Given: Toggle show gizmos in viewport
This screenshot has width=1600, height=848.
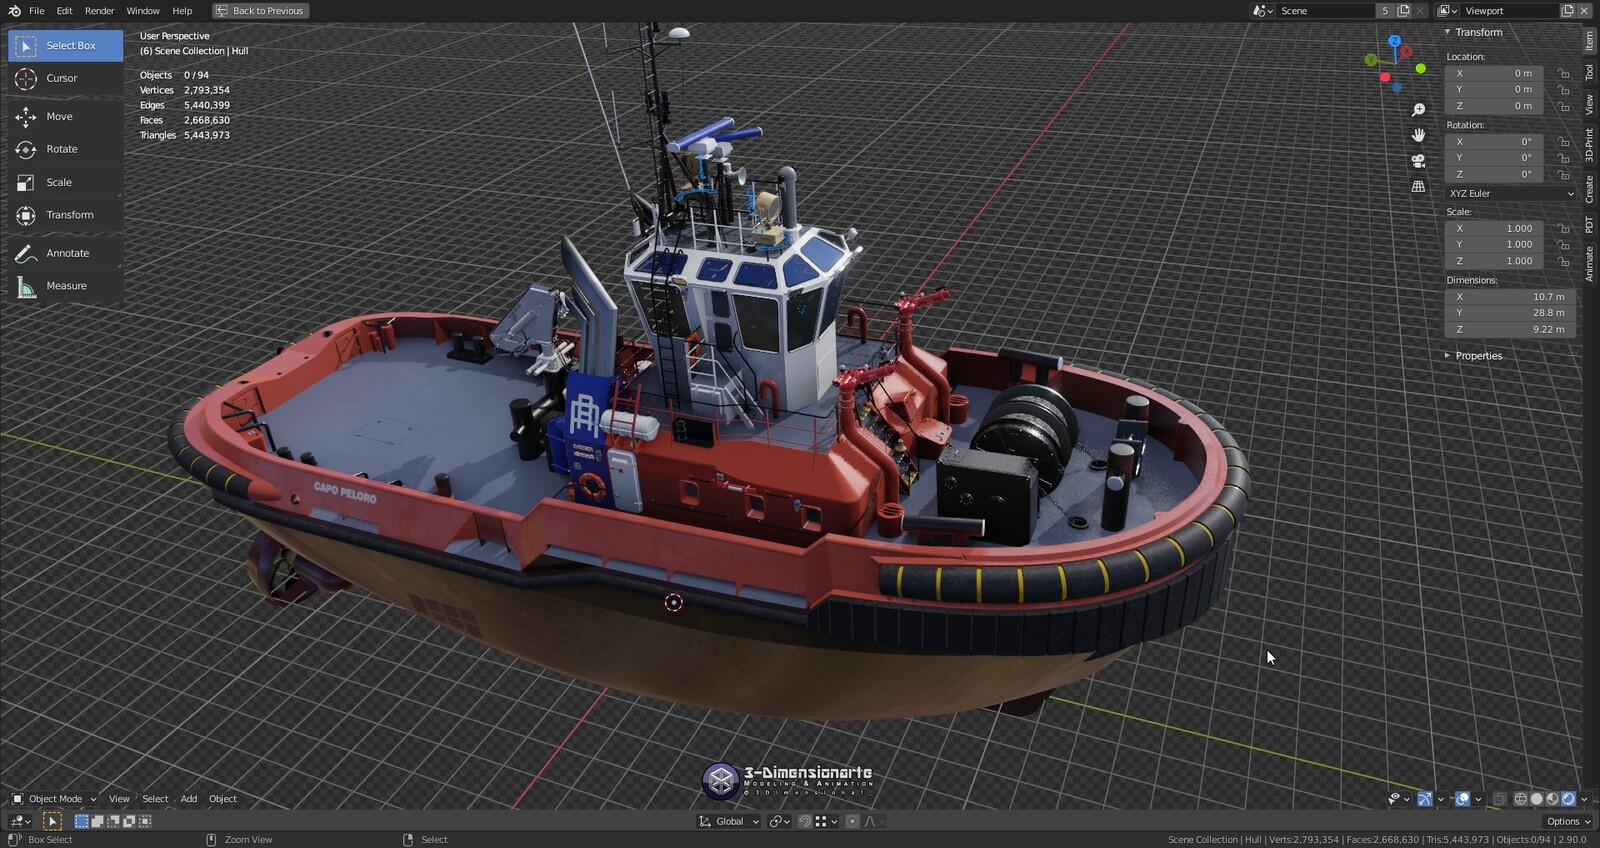Looking at the screenshot, I should [1425, 799].
